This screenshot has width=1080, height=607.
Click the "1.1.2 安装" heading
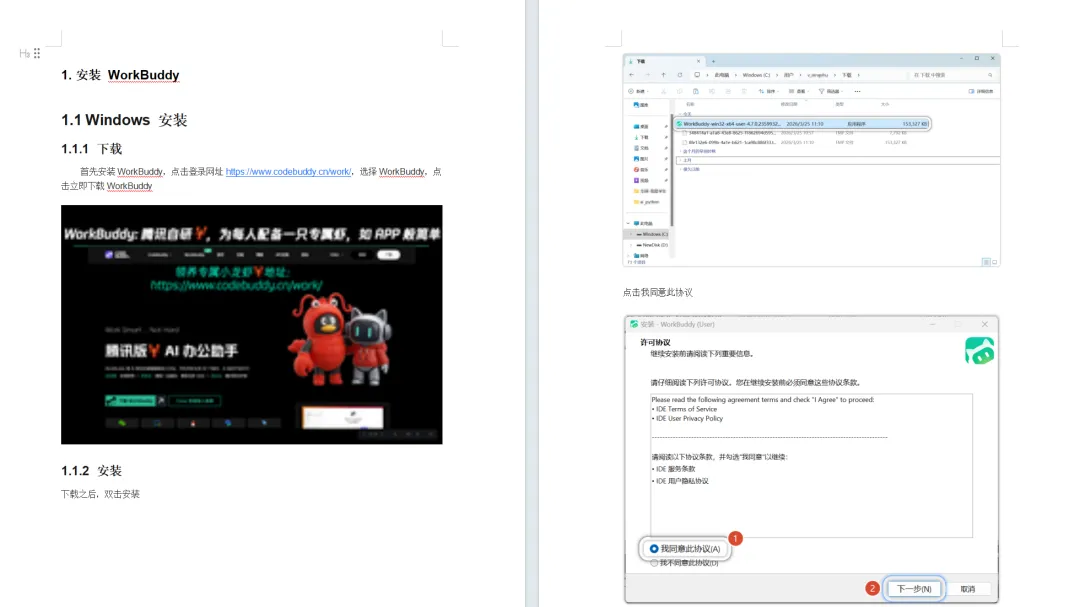(92, 471)
